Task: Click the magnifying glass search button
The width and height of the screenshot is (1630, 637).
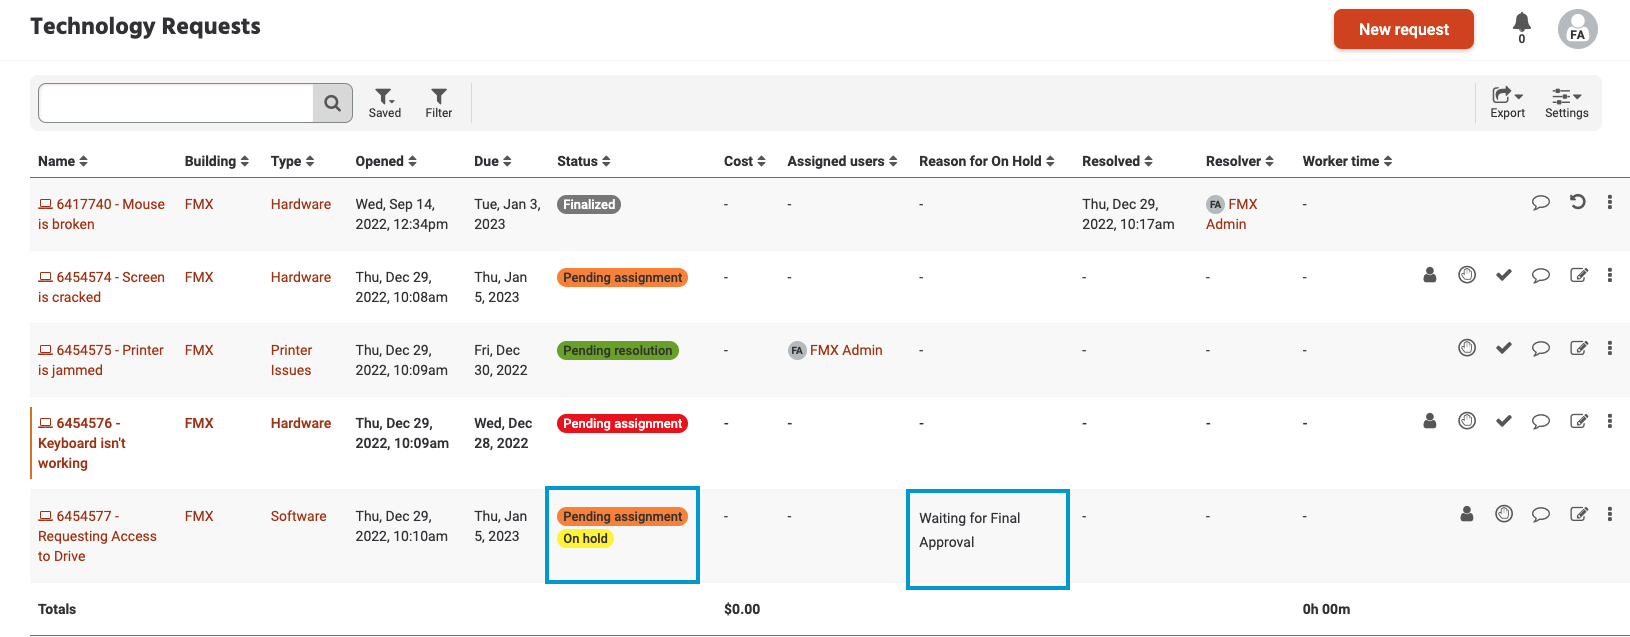Action: (x=333, y=103)
